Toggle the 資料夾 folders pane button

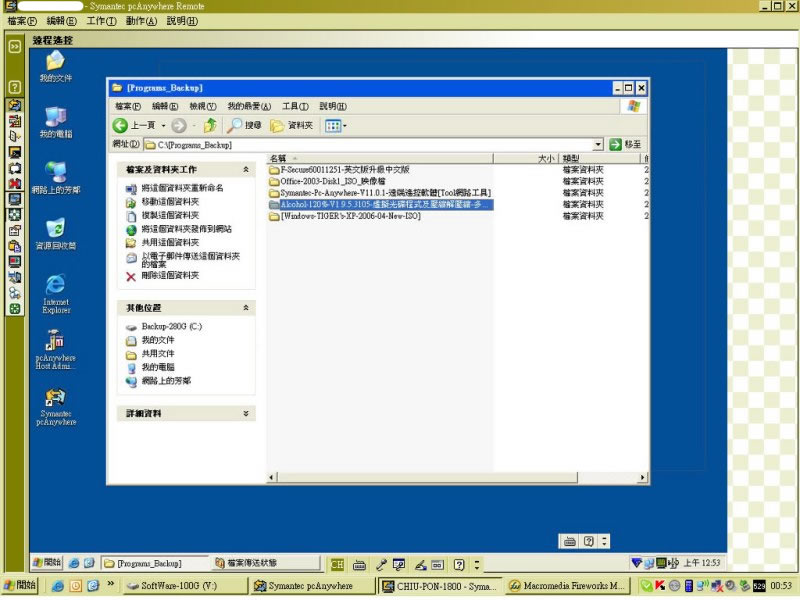(x=291, y=126)
